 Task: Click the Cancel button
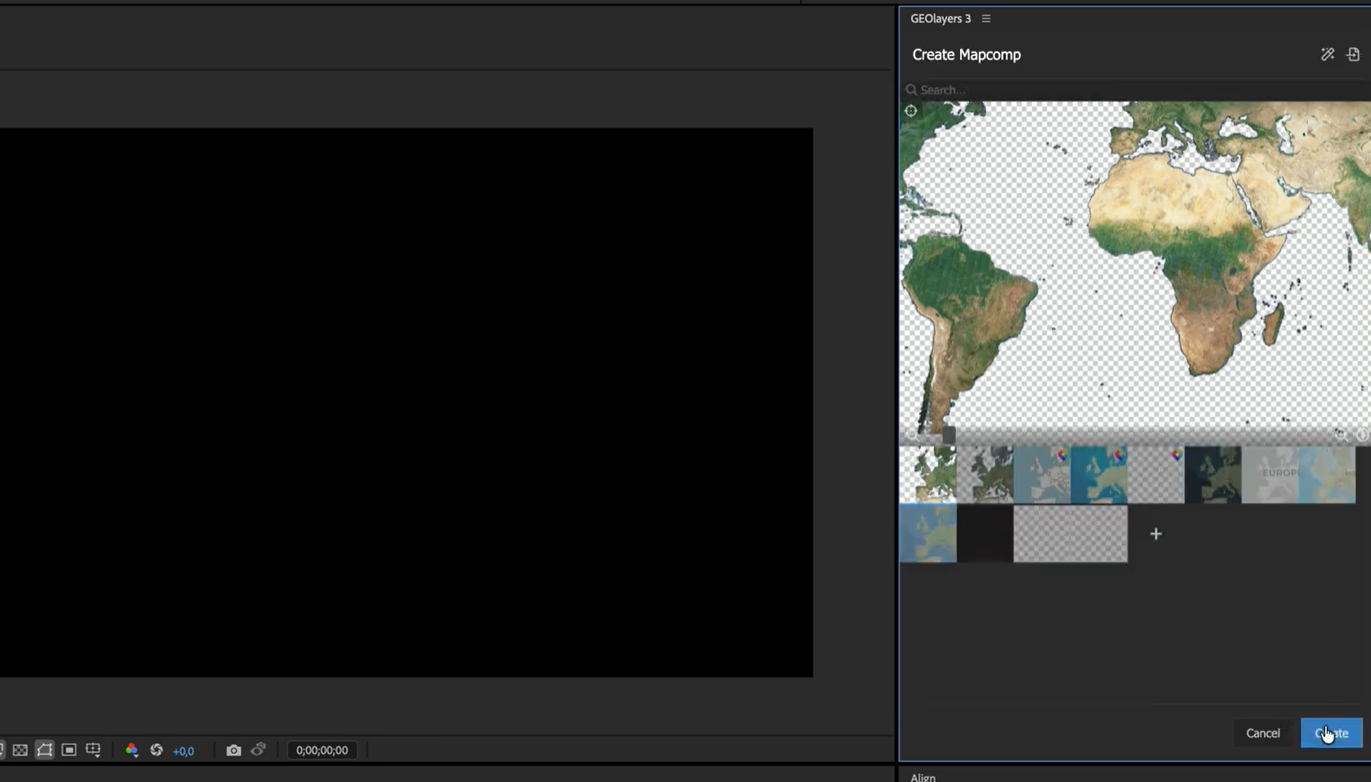click(1262, 733)
